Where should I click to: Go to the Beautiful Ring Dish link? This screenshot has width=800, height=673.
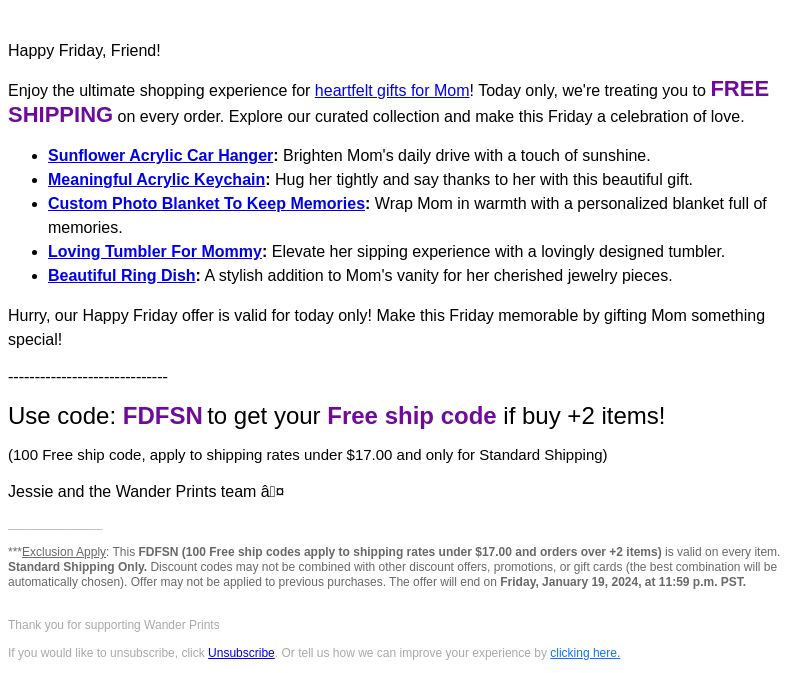coord(121,276)
